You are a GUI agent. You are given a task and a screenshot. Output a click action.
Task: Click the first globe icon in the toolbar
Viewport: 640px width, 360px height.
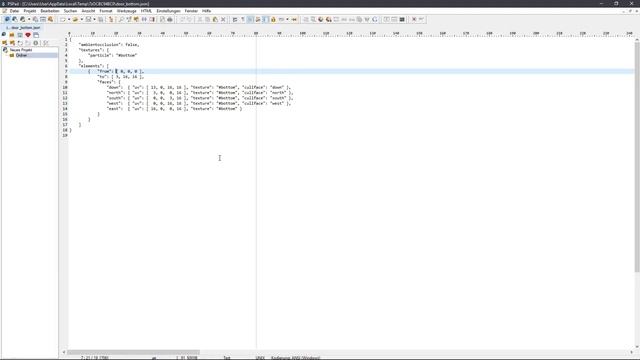(x=321, y=19)
